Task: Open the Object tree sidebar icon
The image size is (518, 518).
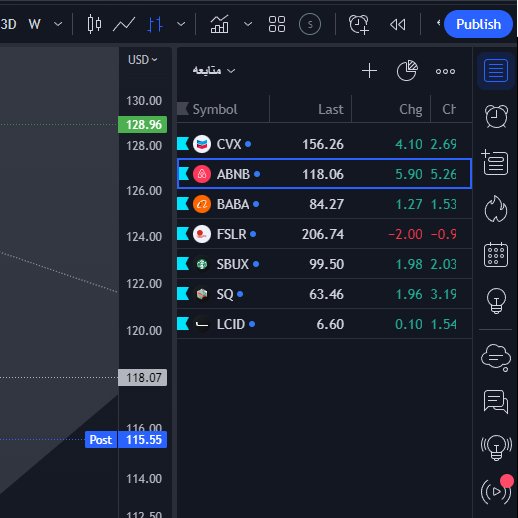Action: pos(495,162)
